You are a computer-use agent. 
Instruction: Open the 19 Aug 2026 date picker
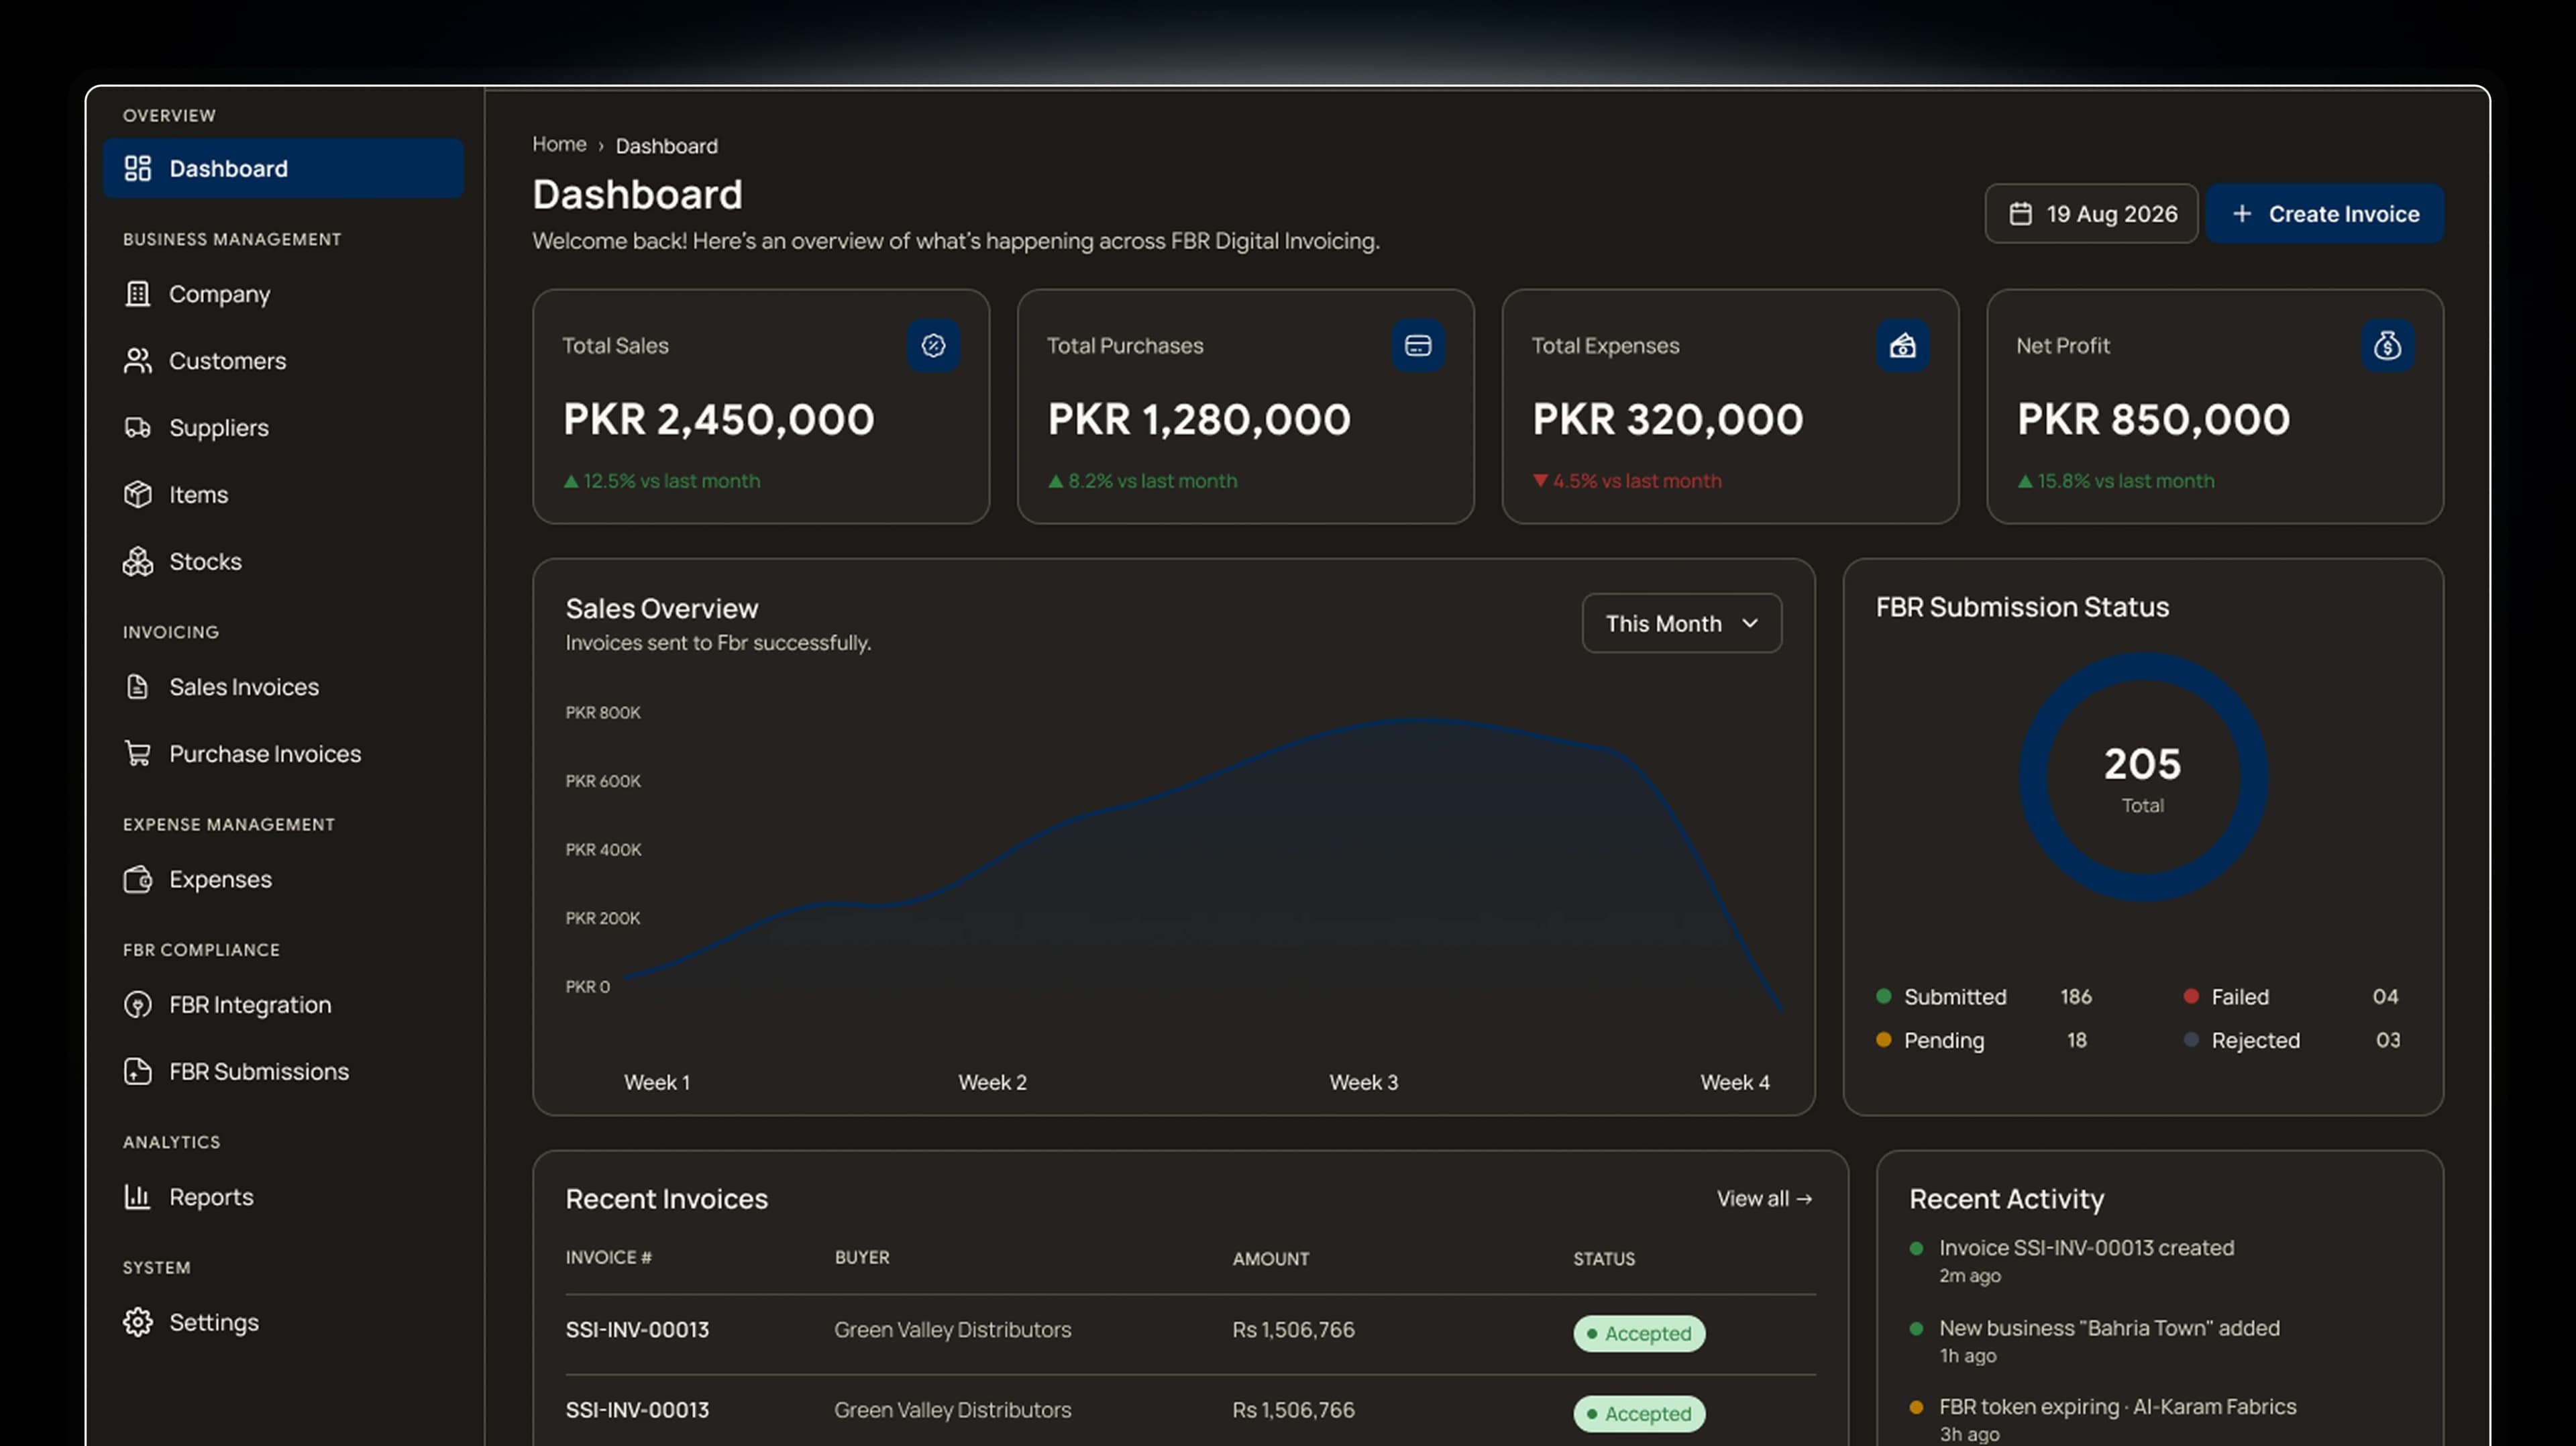coord(2091,213)
